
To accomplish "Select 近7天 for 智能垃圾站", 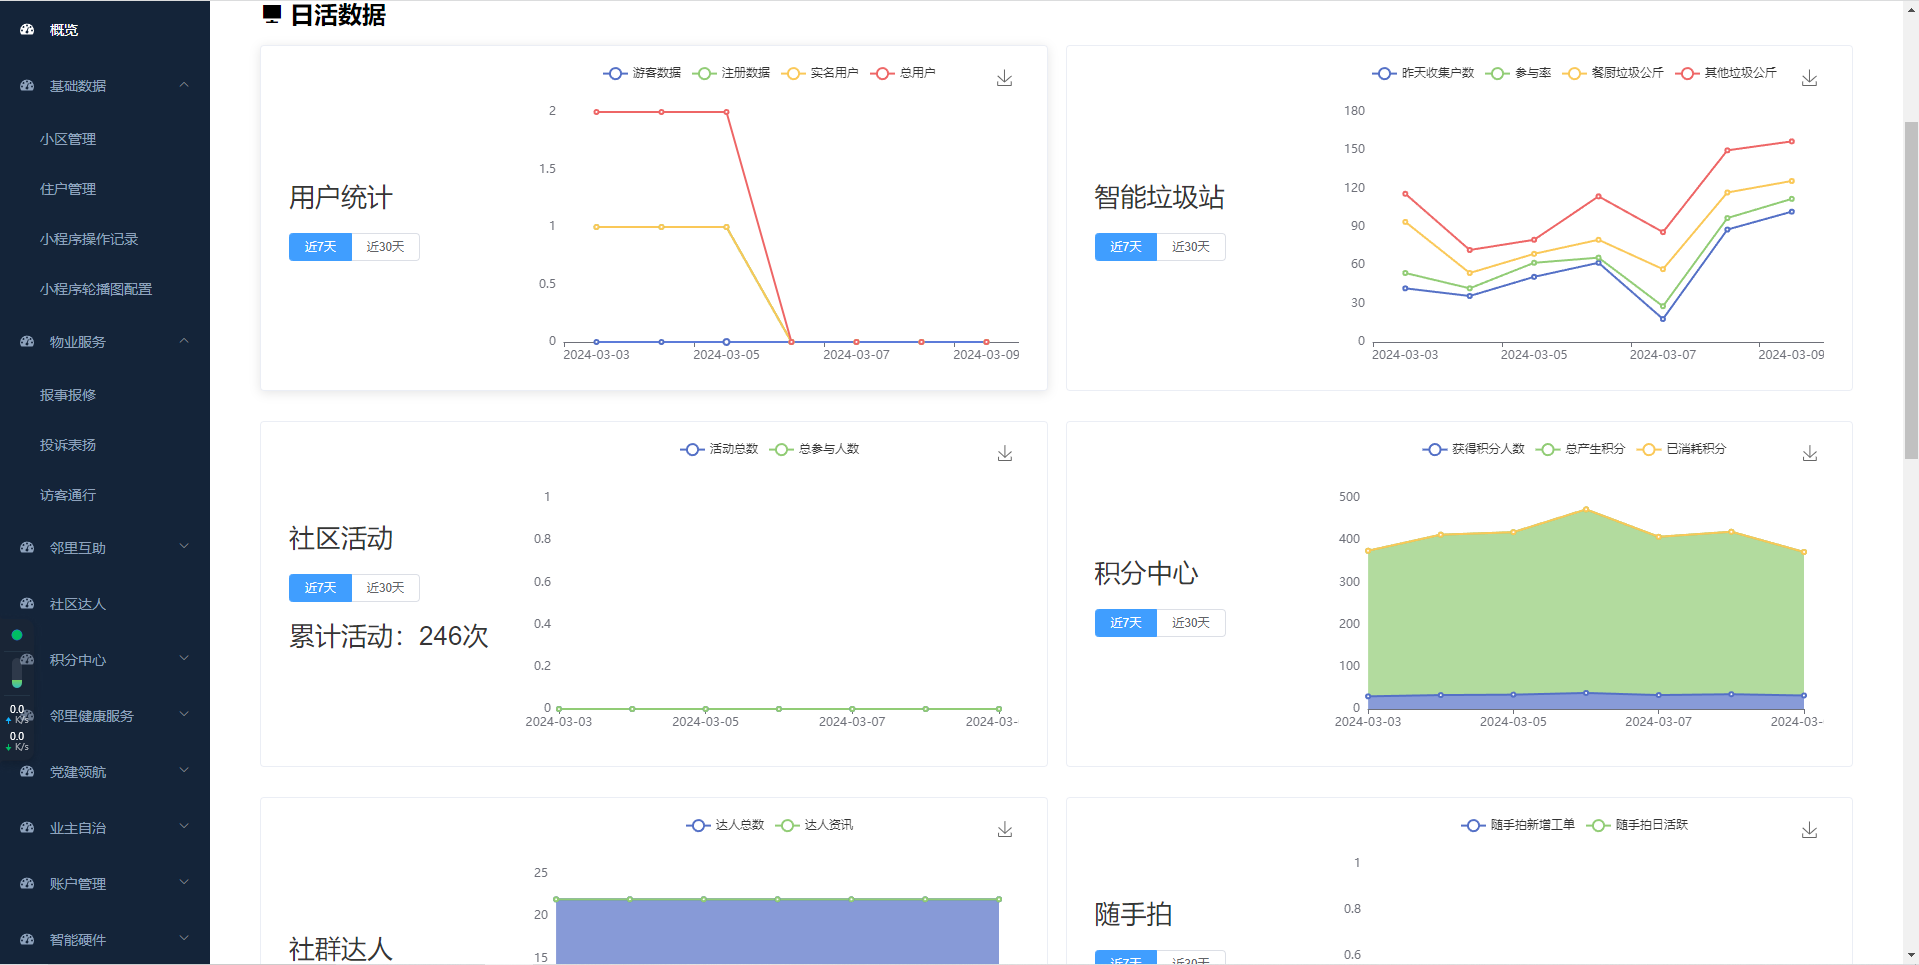I will point(1126,247).
